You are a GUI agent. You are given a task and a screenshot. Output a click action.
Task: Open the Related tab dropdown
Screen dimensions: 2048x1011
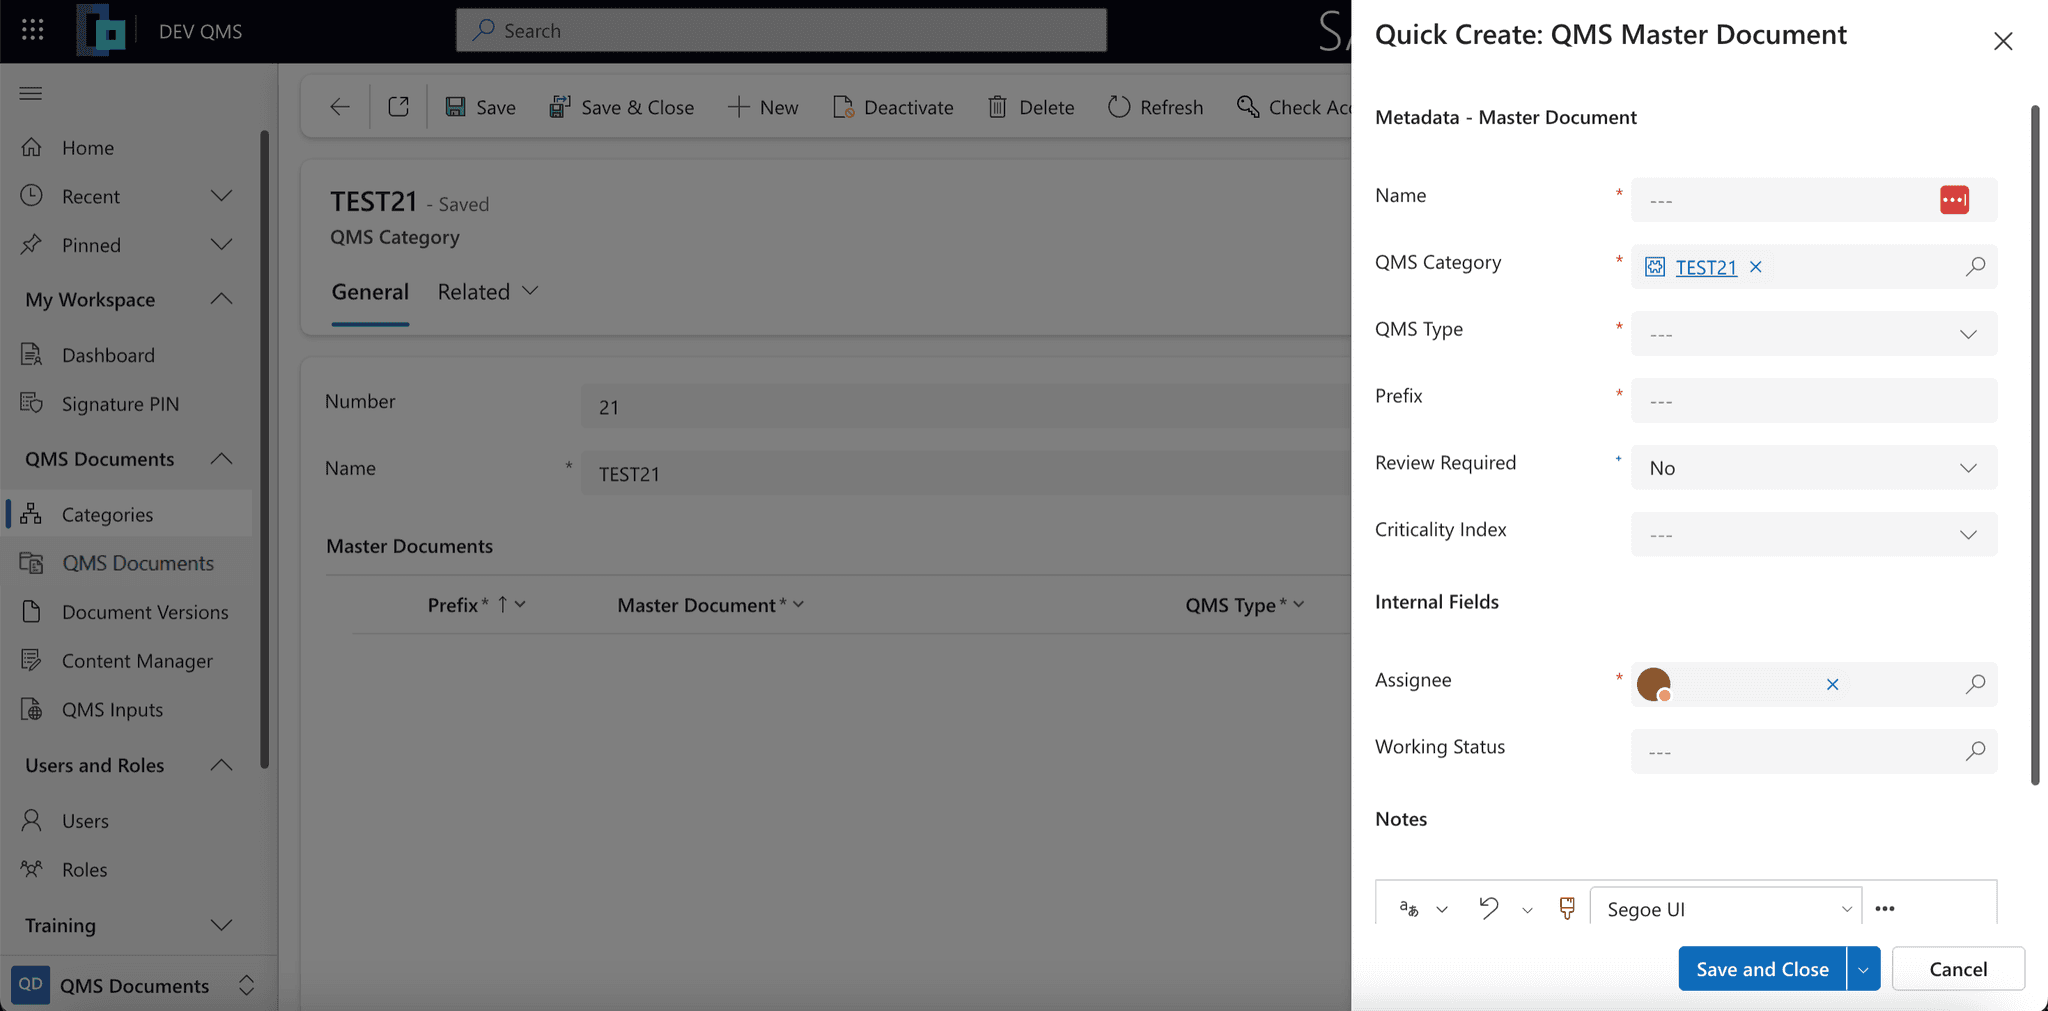tap(488, 292)
